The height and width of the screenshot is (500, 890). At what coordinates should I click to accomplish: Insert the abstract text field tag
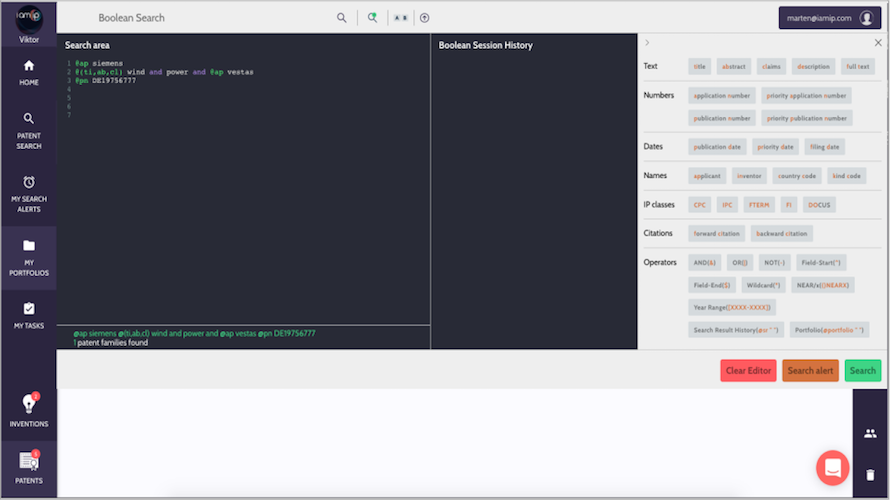(x=734, y=67)
